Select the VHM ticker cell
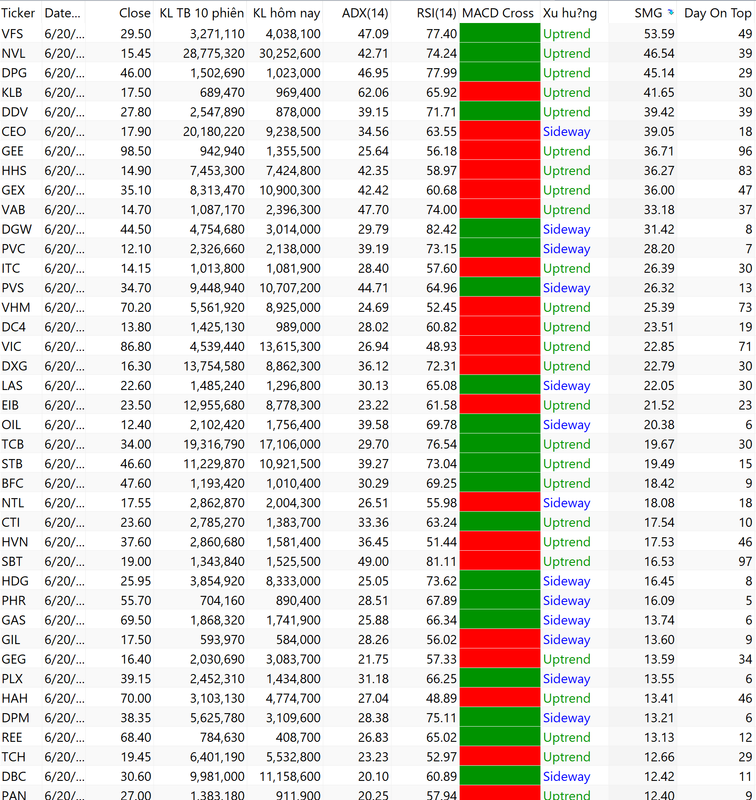The height and width of the screenshot is (800, 756). tap(16, 308)
